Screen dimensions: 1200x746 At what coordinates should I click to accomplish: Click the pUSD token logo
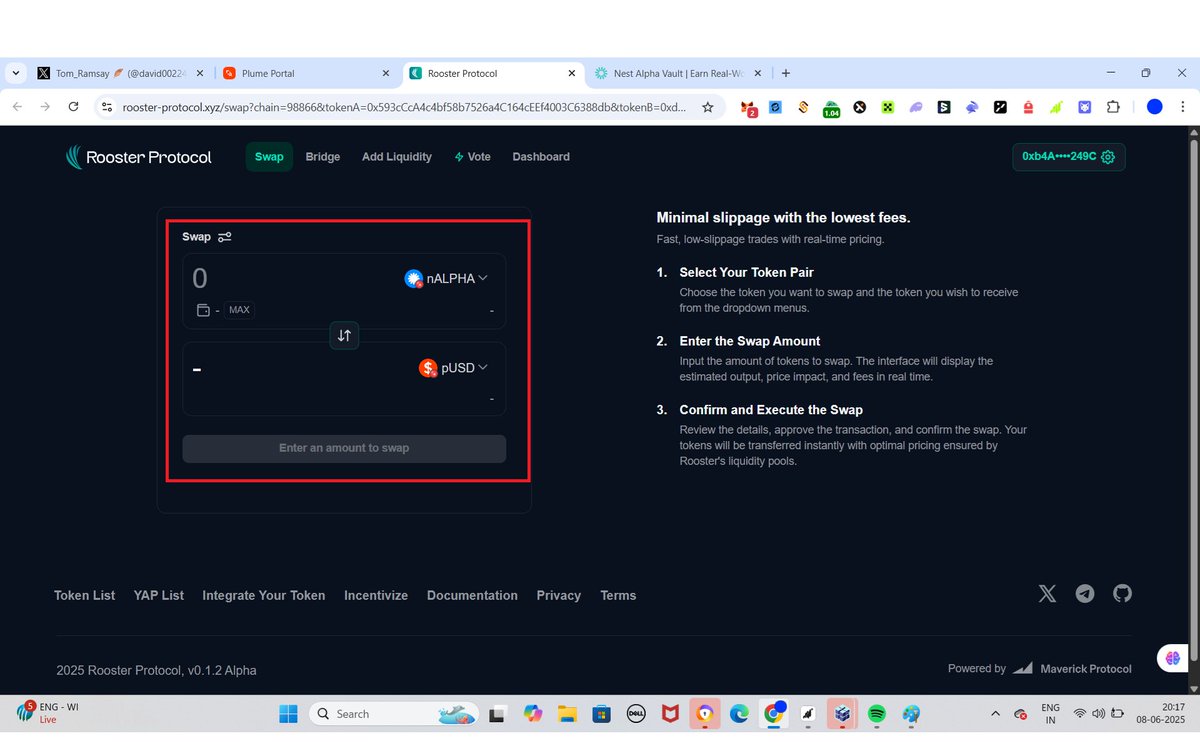tap(428, 367)
